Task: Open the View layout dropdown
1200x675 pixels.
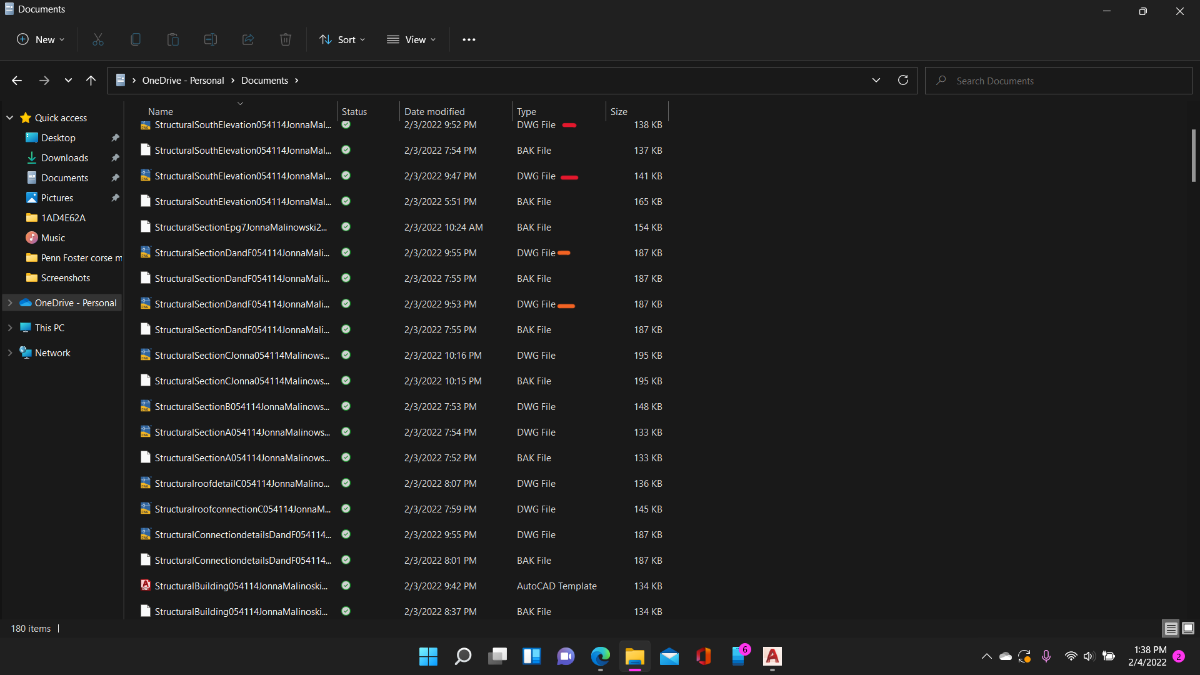Action: [x=411, y=40]
